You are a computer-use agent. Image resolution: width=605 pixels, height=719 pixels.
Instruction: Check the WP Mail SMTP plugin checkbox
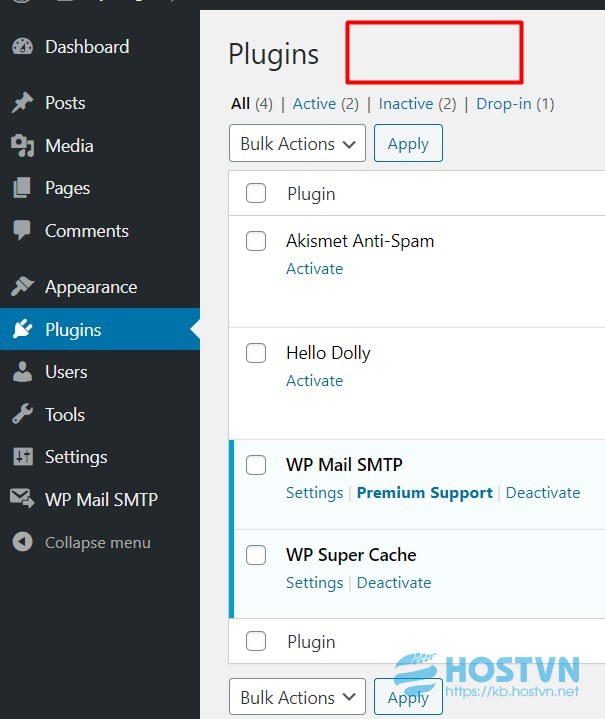tap(256, 465)
